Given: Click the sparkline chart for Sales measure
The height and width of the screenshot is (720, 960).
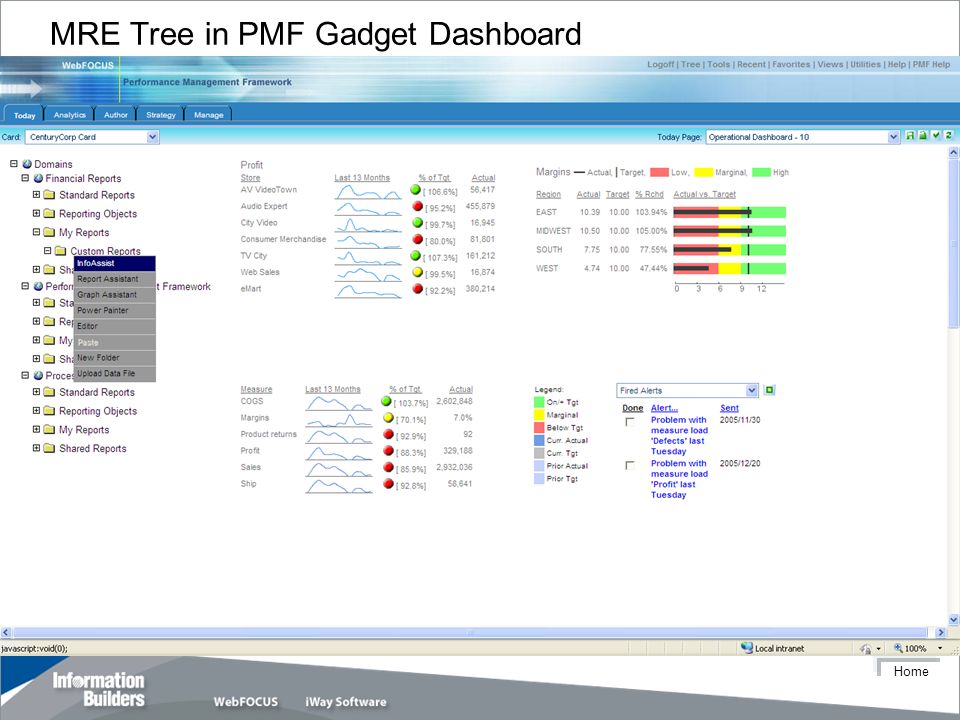Looking at the screenshot, I should coord(339,469).
